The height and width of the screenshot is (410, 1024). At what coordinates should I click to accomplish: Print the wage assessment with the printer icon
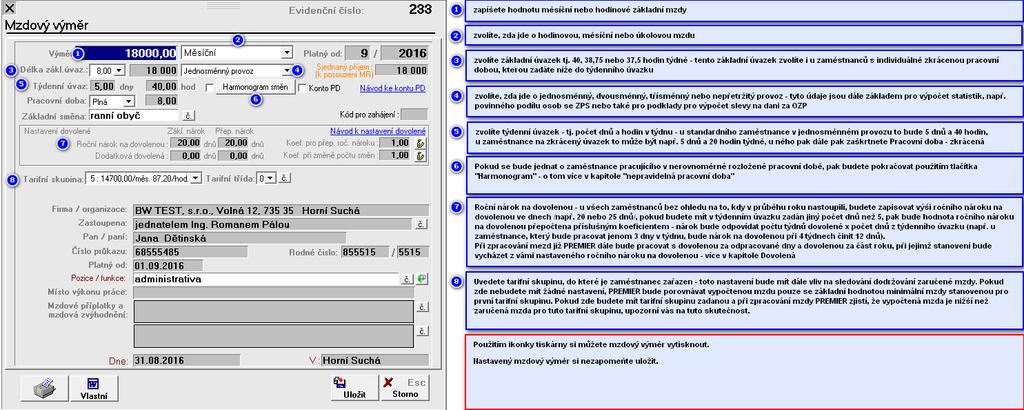[43, 388]
